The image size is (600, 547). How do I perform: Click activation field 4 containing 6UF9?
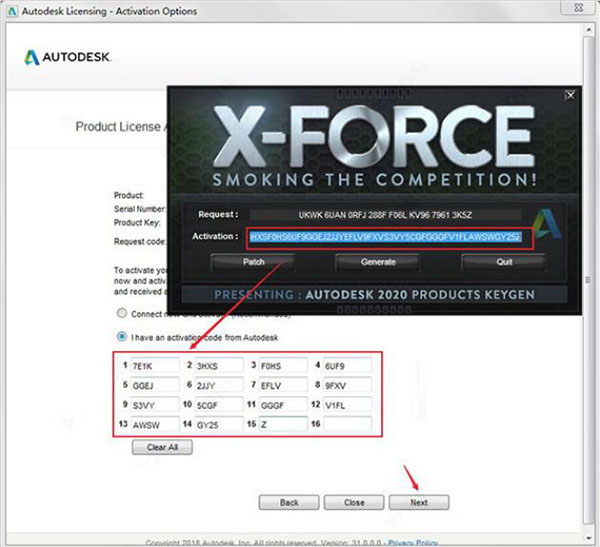347,366
